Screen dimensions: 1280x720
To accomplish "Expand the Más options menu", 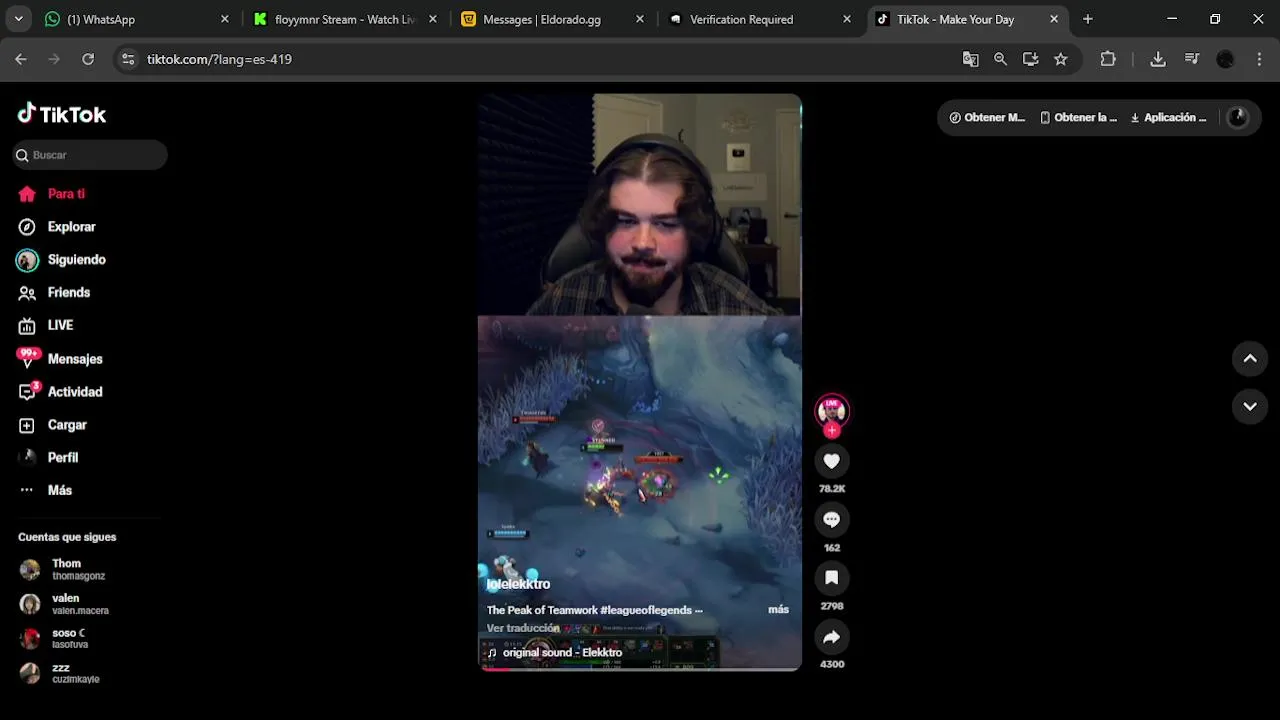I will click(59, 490).
